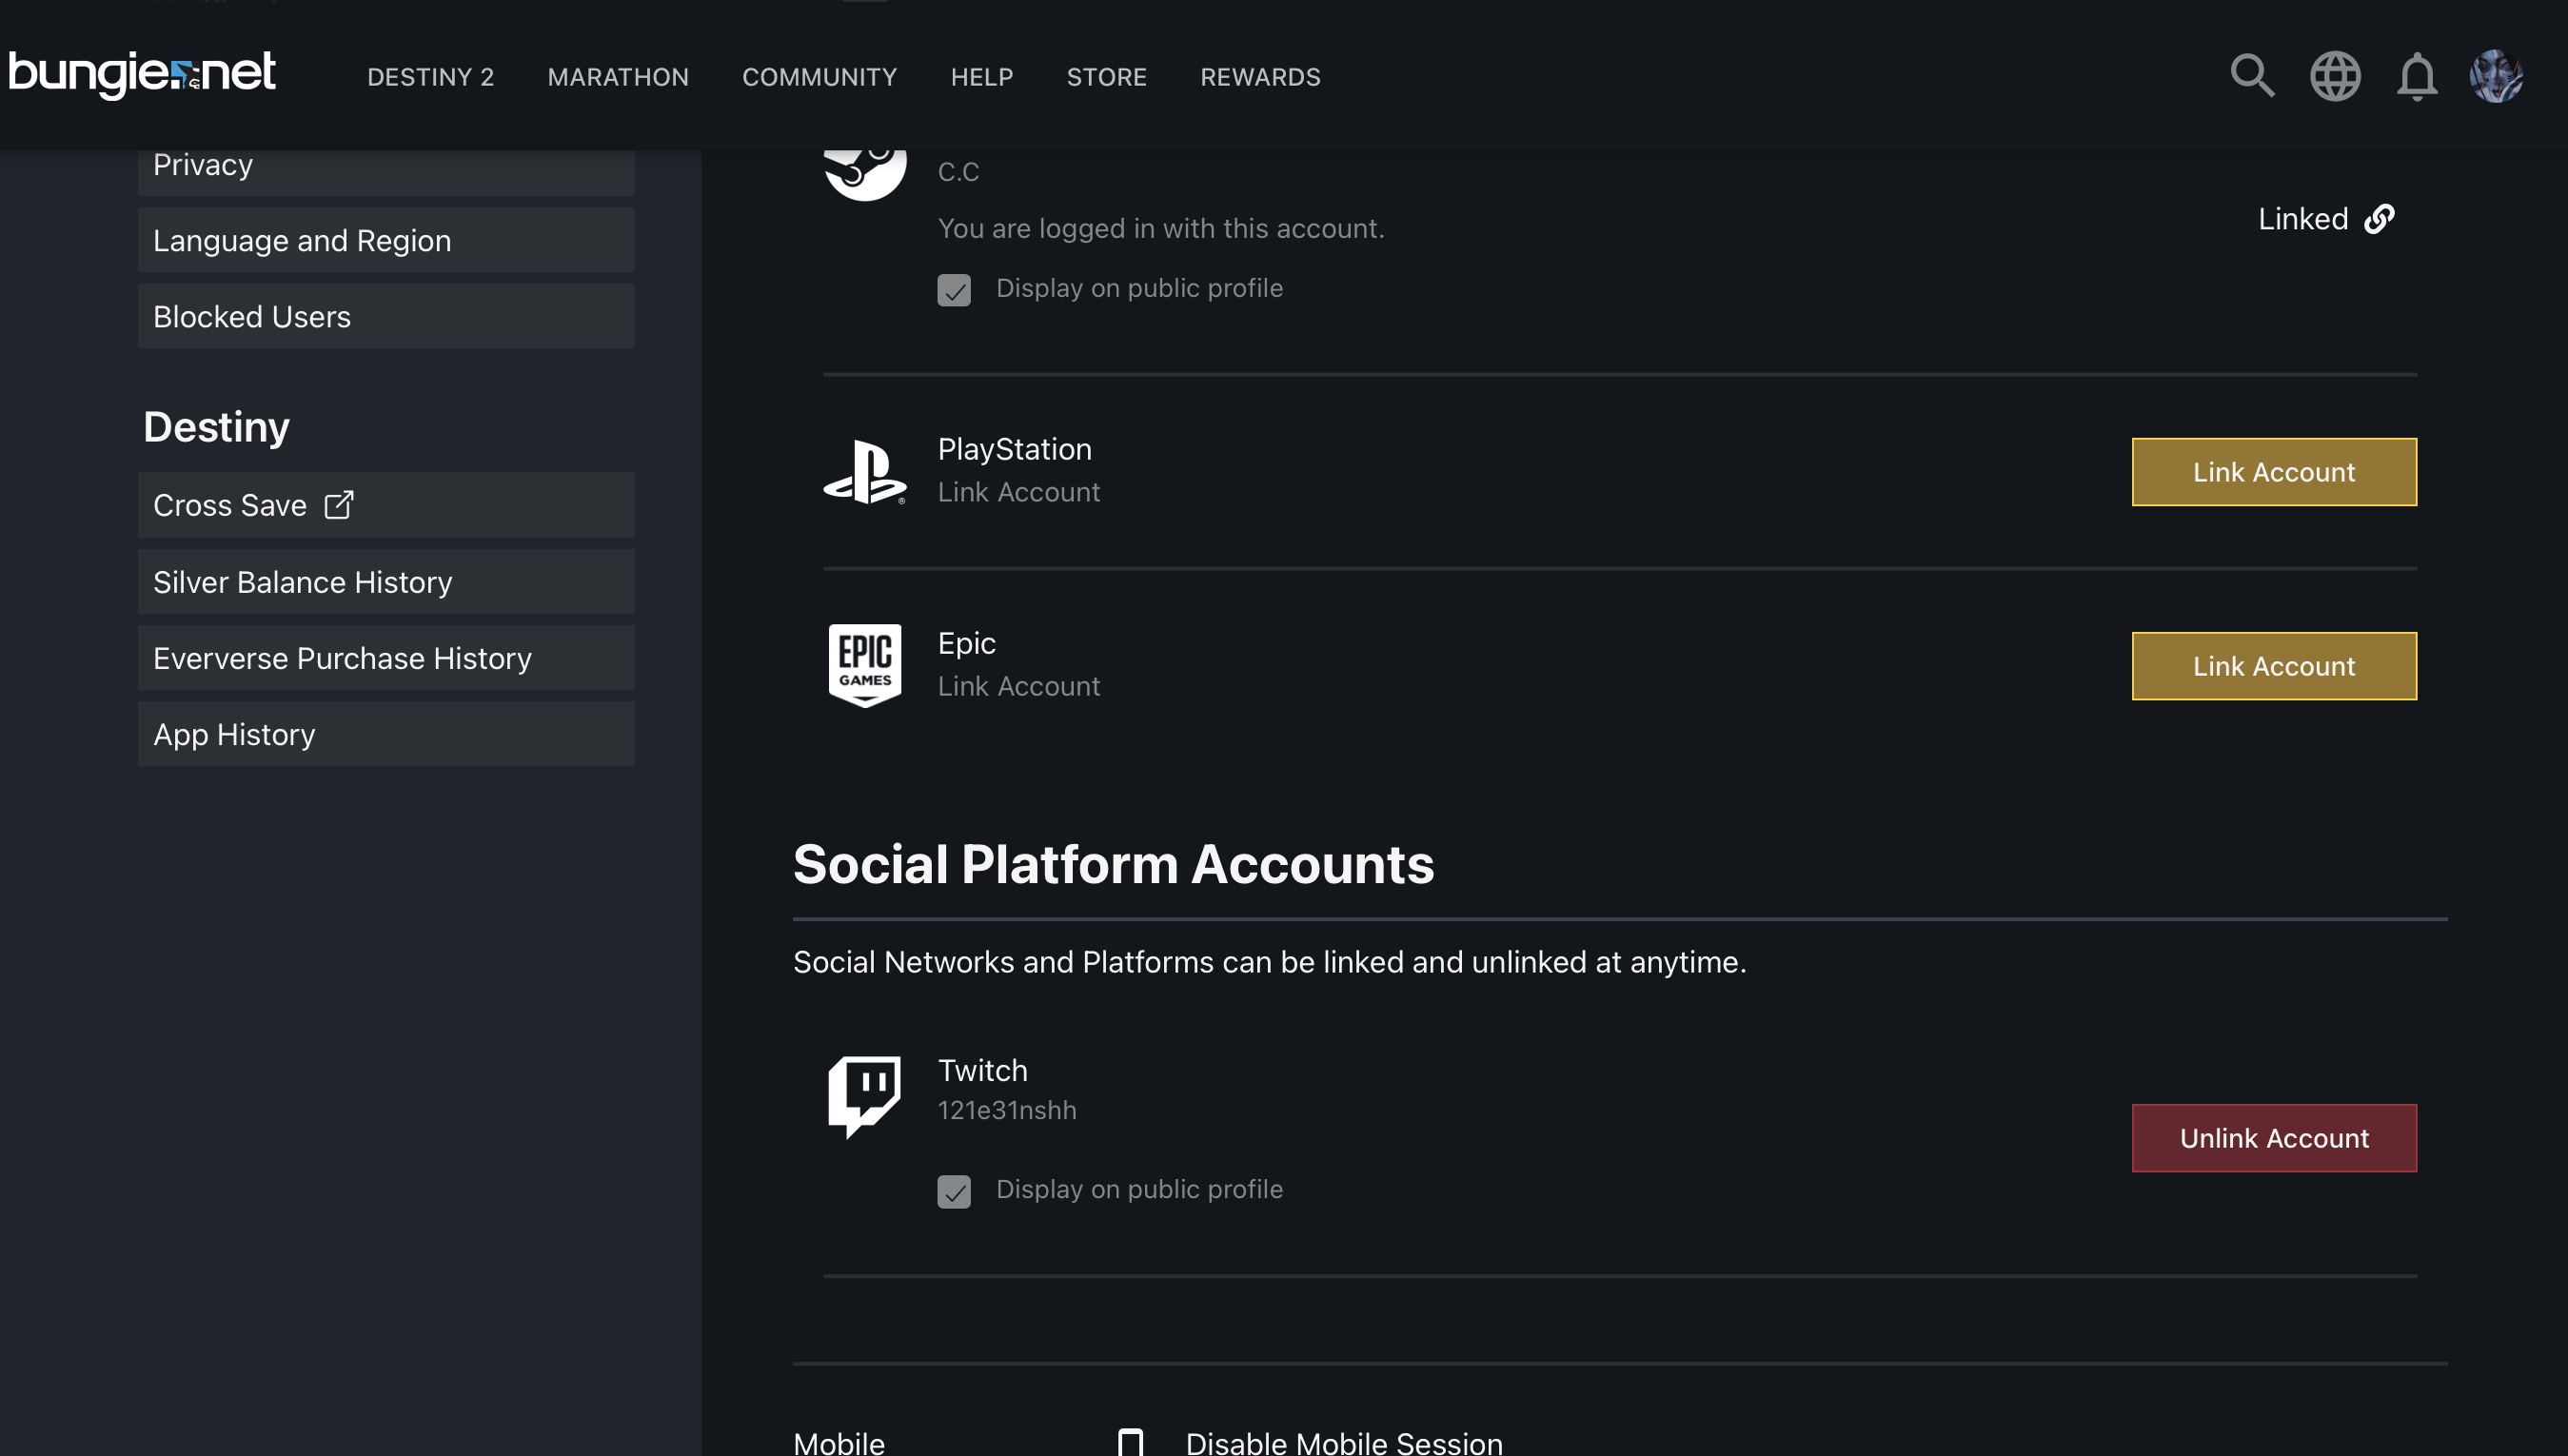The image size is (2568, 1456).
Task: Click the Epic Games logo icon
Action: coord(864,665)
